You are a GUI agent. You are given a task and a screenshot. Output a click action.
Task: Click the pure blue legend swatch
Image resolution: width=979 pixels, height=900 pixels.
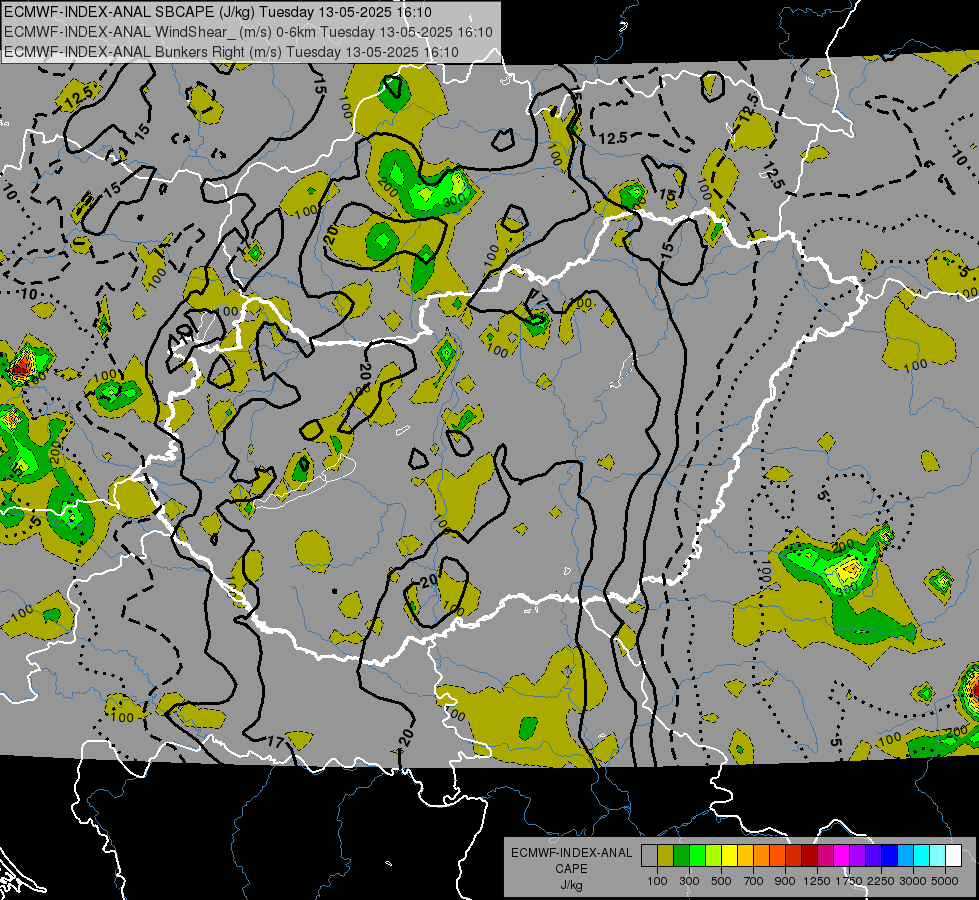(890, 856)
